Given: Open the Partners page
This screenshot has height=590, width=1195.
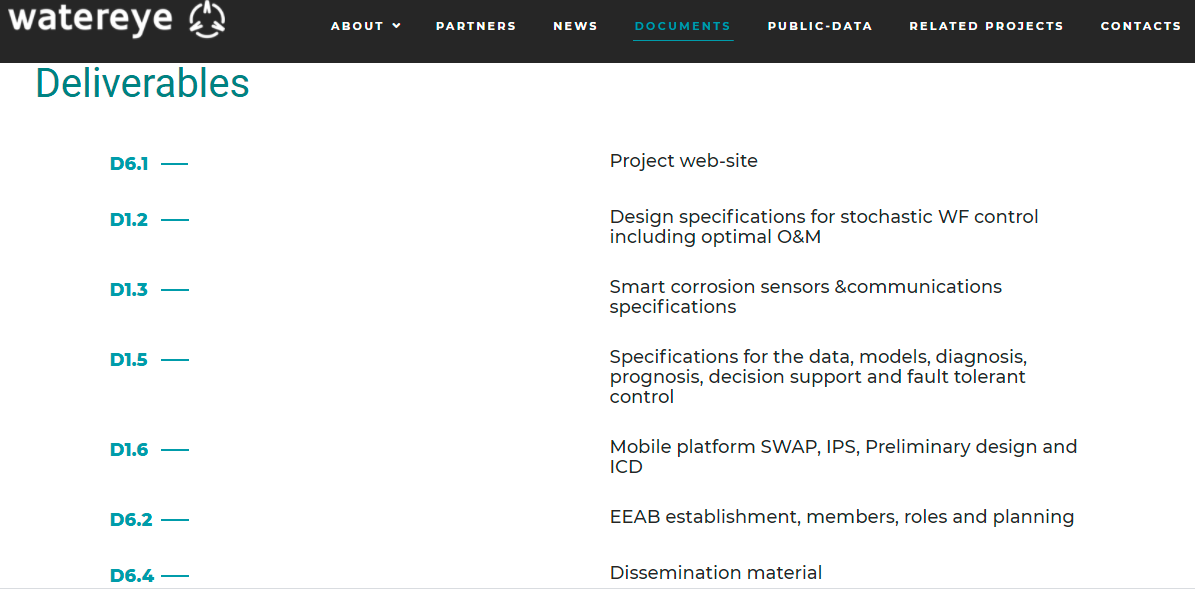Looking at the screenshot, I should pyautogui.click(x=476, y=26).
